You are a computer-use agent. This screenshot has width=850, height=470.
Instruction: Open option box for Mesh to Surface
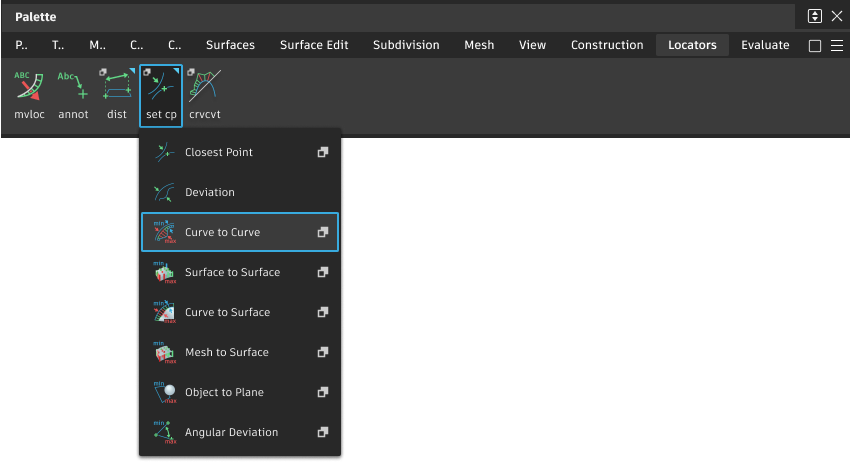(323, 352)
